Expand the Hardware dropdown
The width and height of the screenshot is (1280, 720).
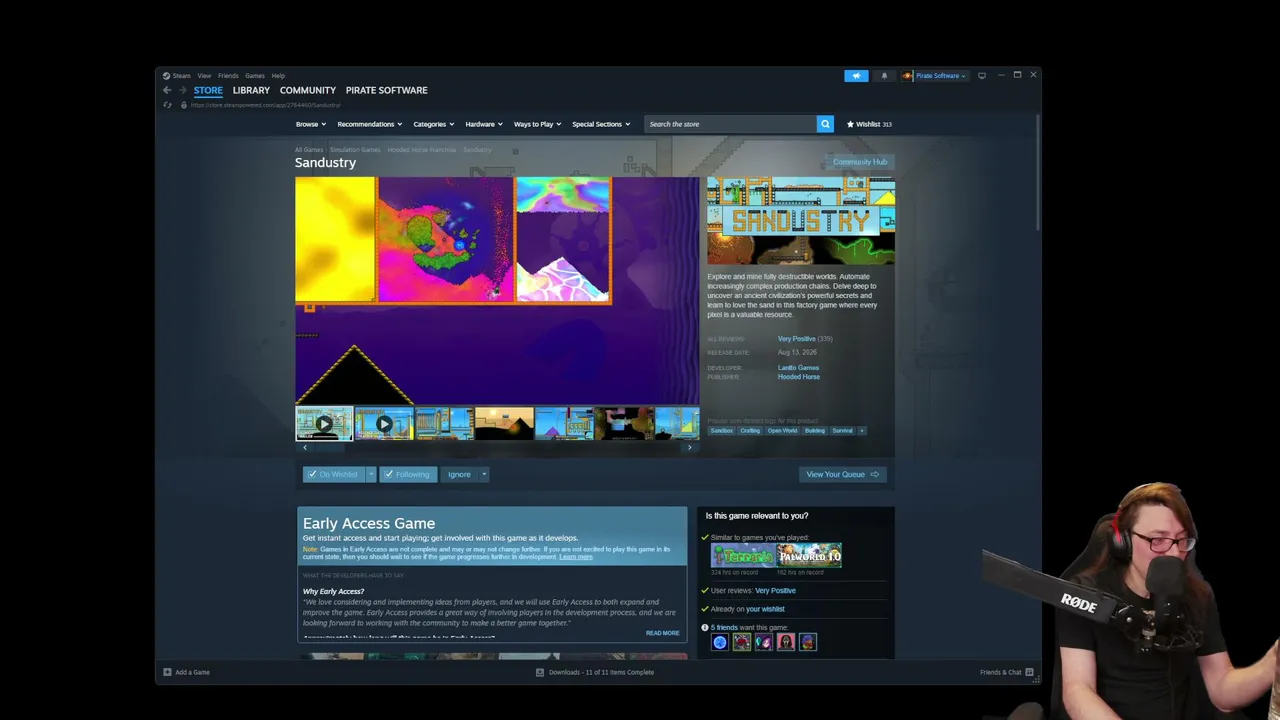pyautogui.click(x=484, y=124)
